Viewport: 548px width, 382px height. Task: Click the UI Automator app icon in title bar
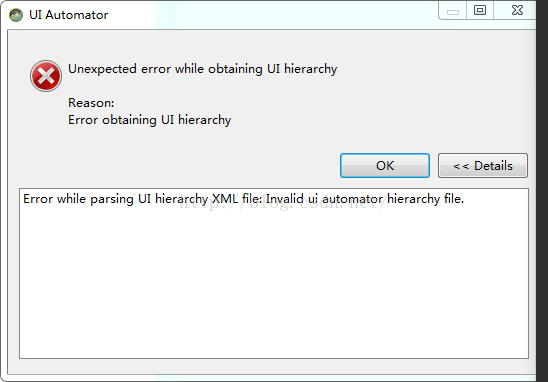click(x=16, y=15)
